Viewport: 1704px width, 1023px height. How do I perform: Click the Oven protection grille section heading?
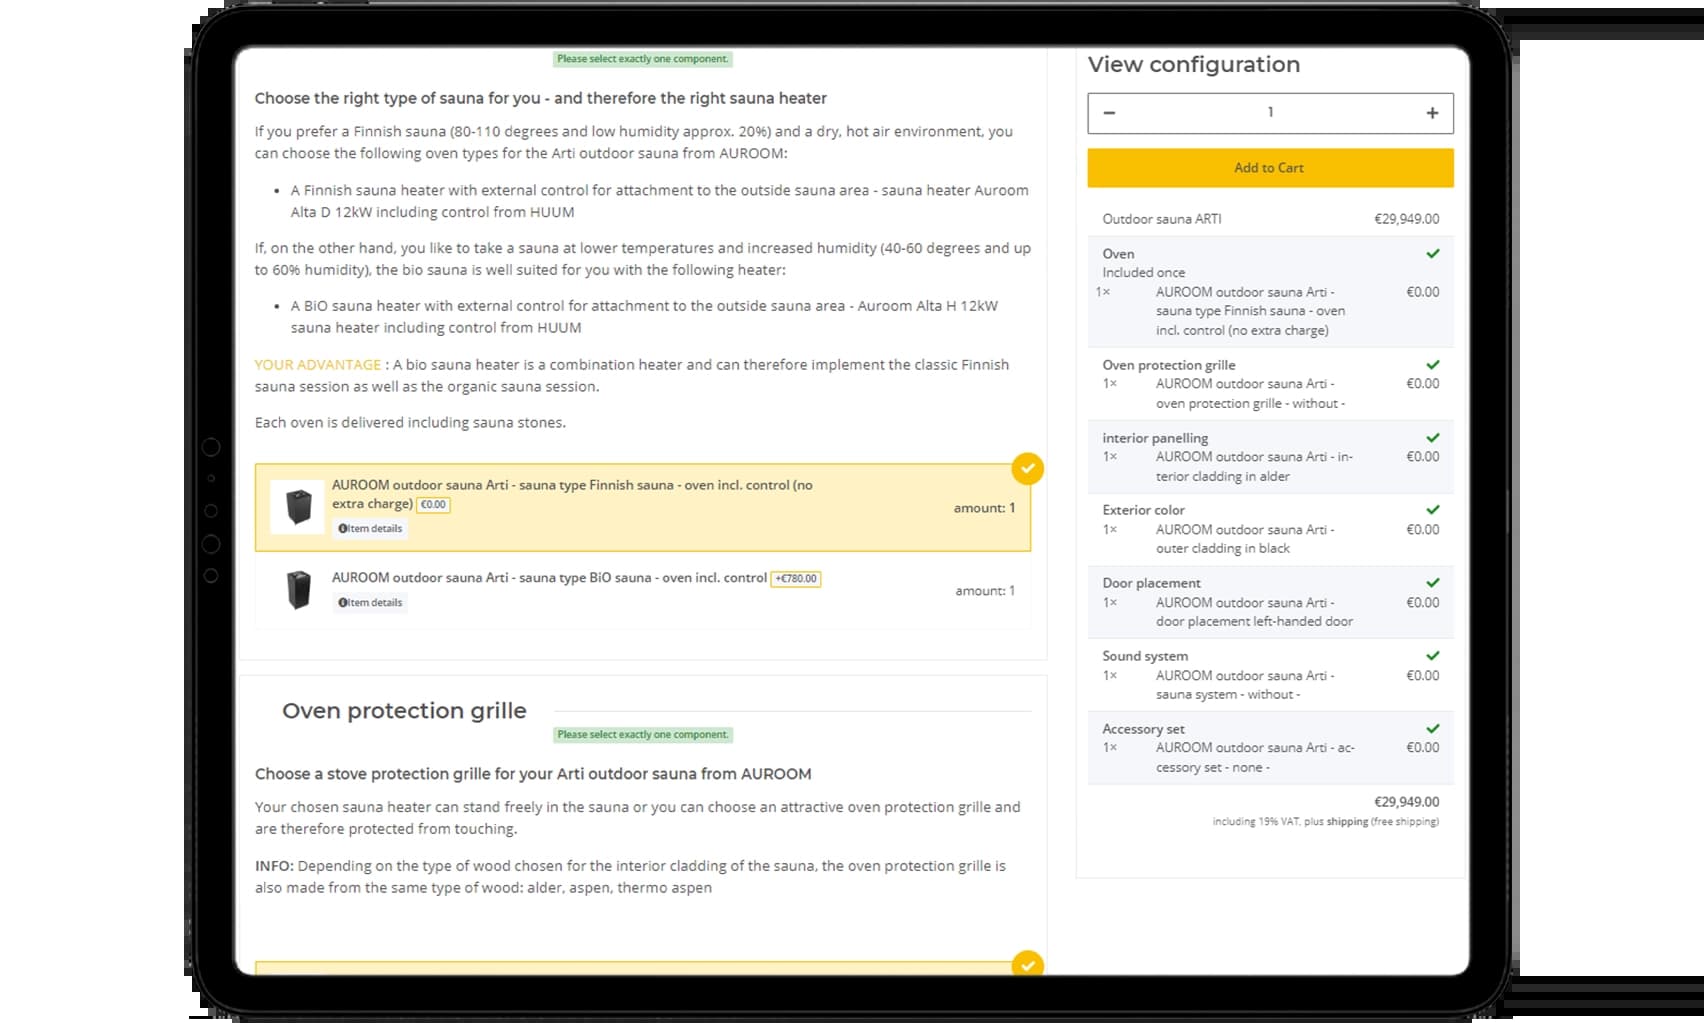[x=404, y=711]
